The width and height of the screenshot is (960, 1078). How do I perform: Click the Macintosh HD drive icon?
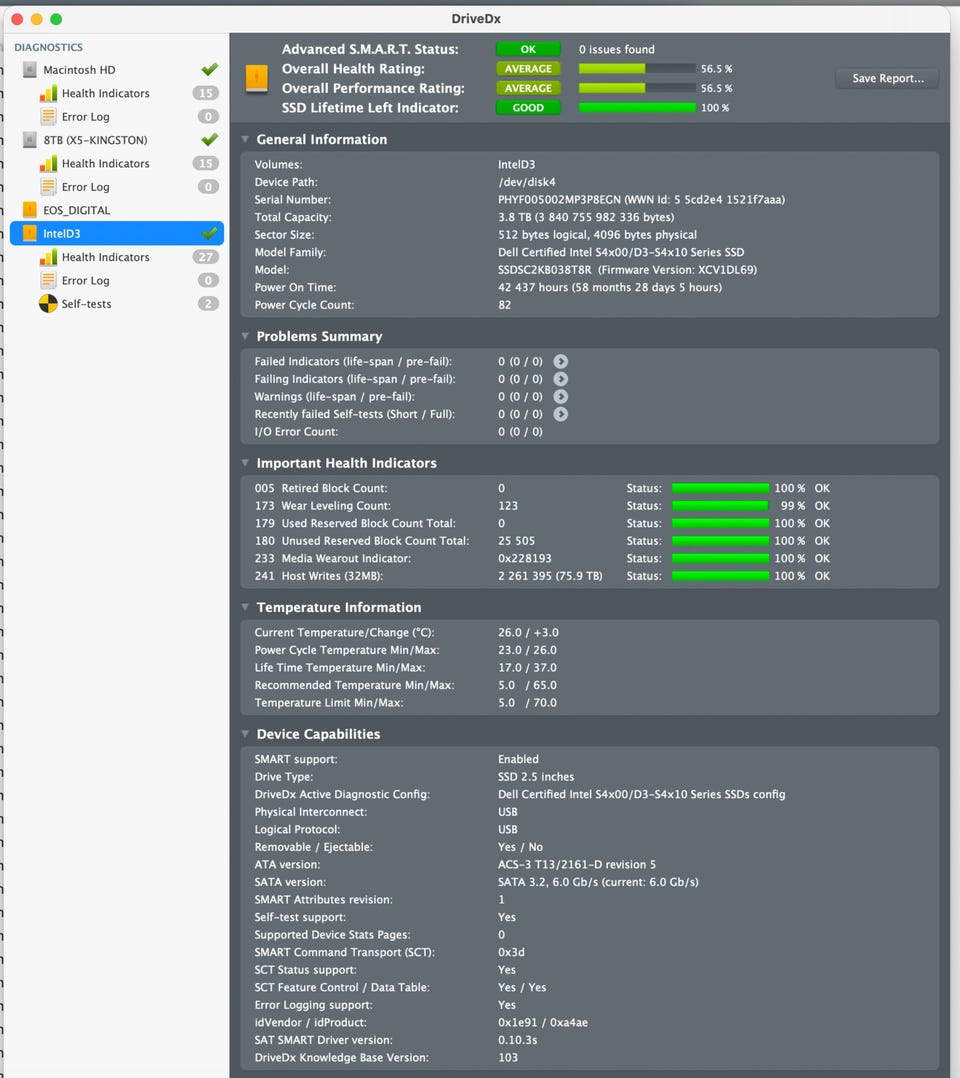(x=30, y=69)
